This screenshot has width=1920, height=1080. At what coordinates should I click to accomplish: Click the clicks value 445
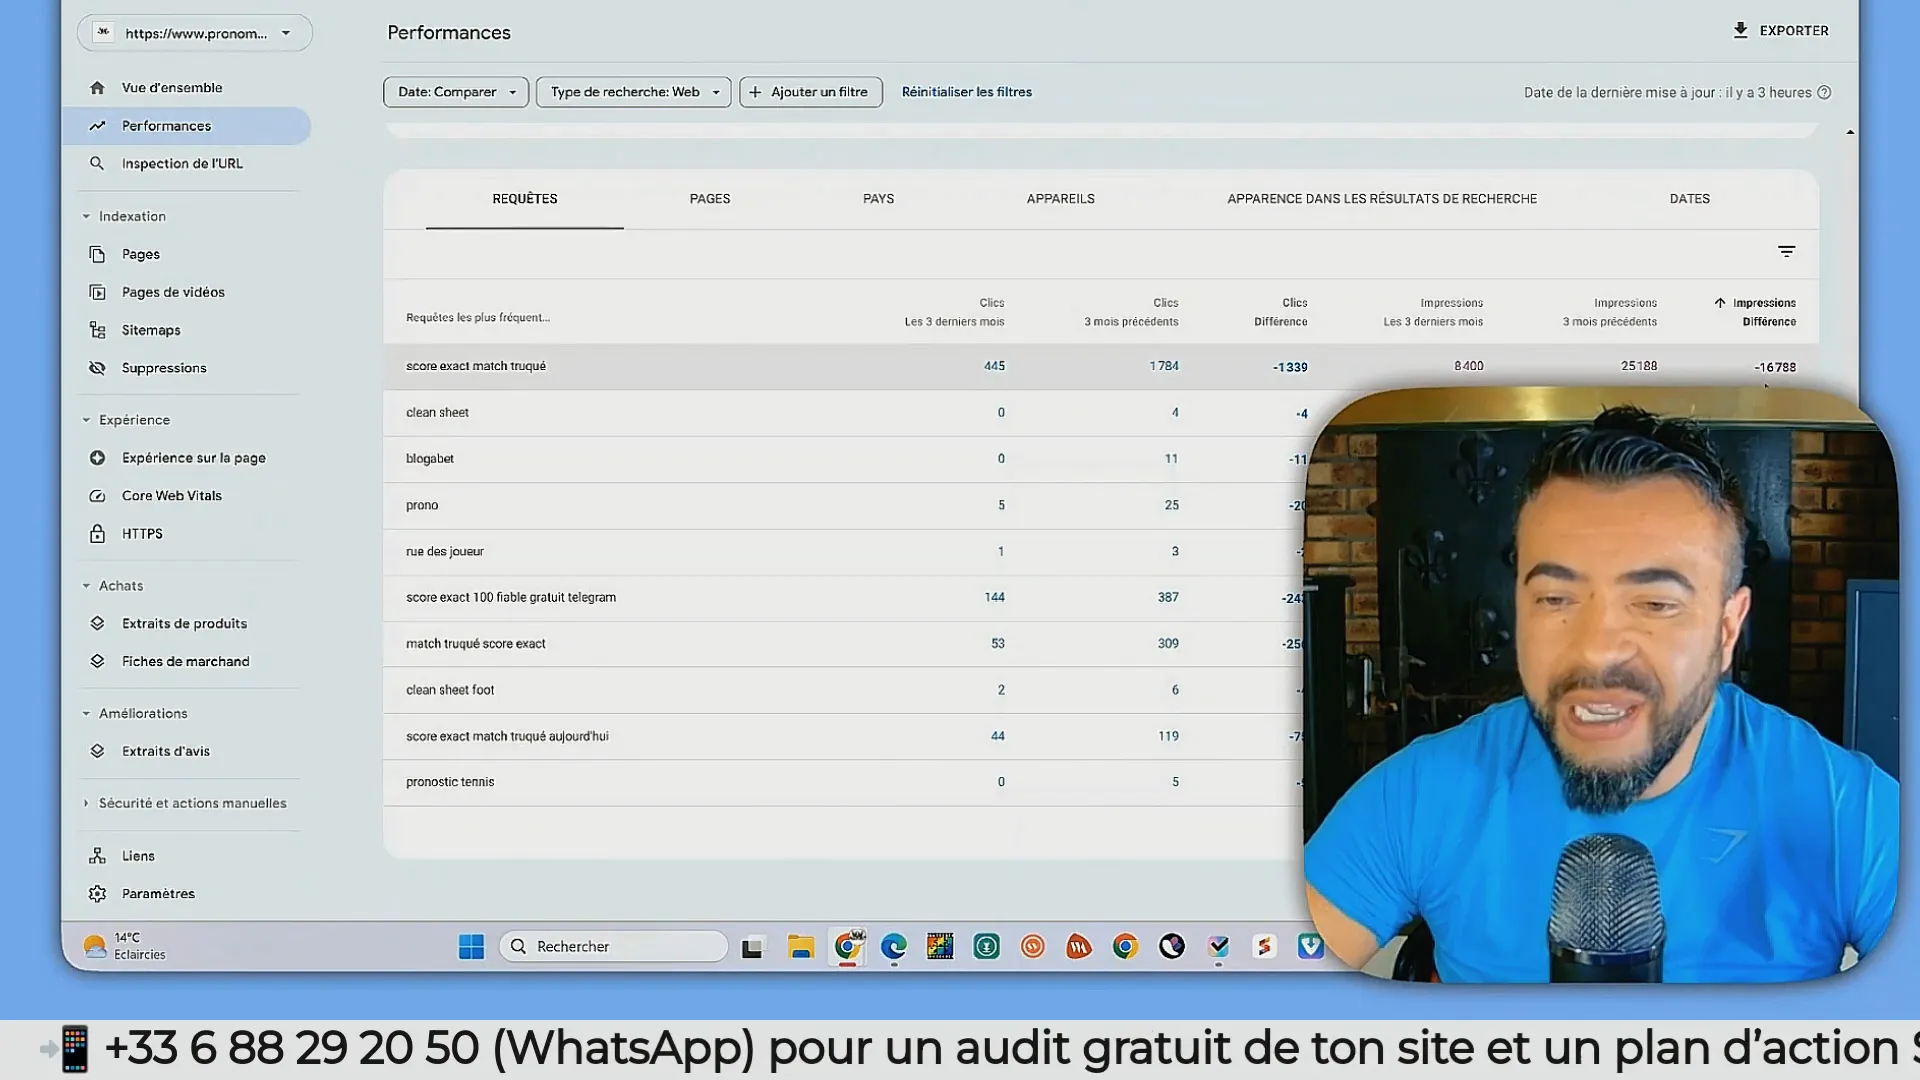(994, 367)
